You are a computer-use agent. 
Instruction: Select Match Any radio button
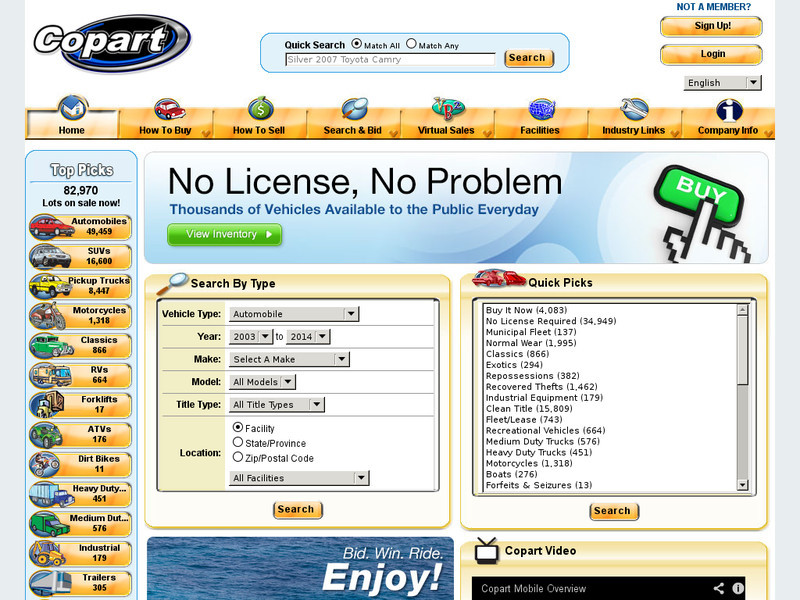(411, 44)
